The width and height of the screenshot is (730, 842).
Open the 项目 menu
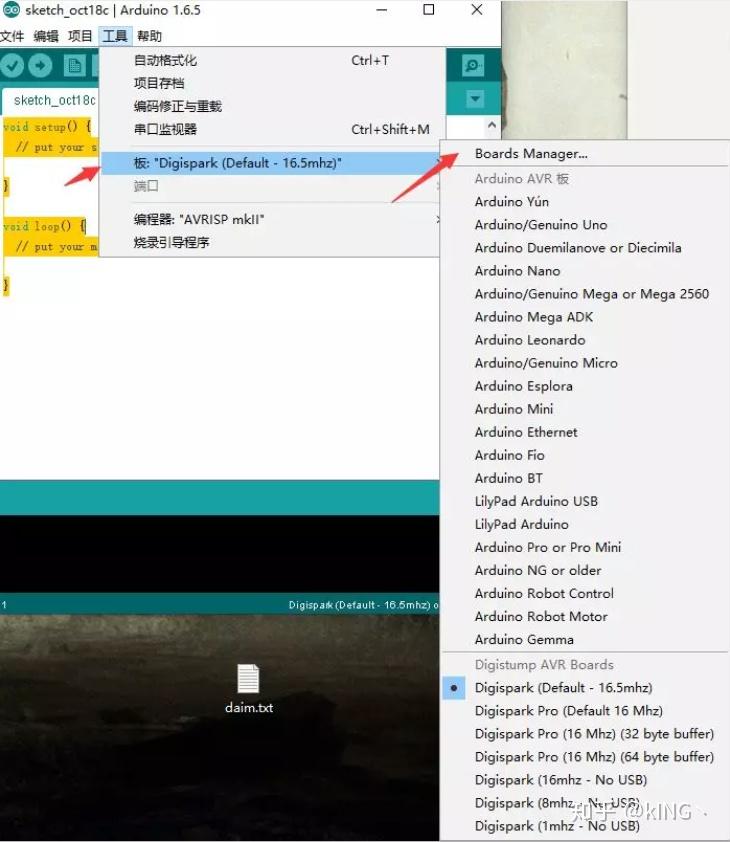click(x=80, y=36)
